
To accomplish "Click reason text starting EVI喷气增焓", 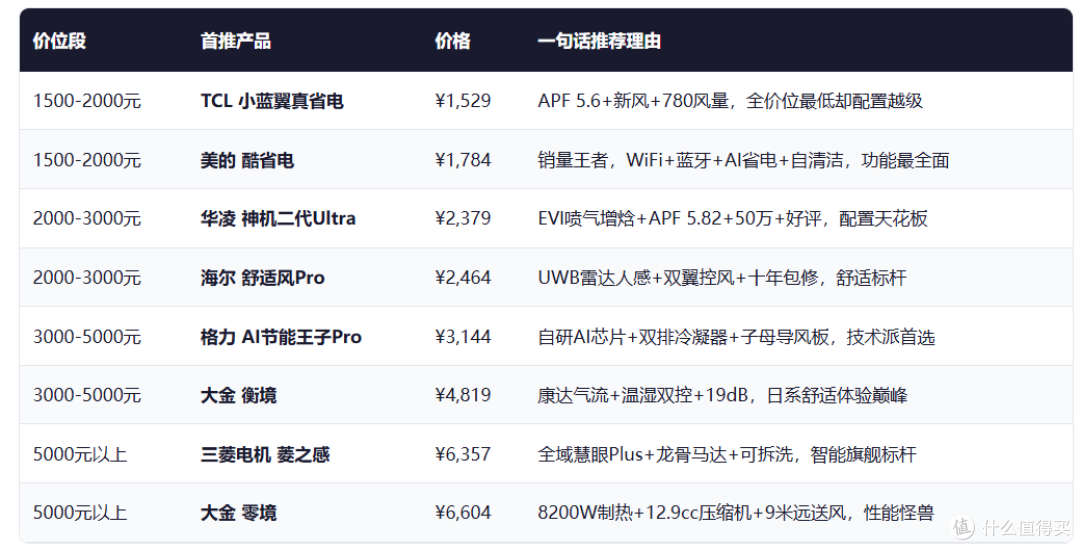I will (x=733, y=219).
